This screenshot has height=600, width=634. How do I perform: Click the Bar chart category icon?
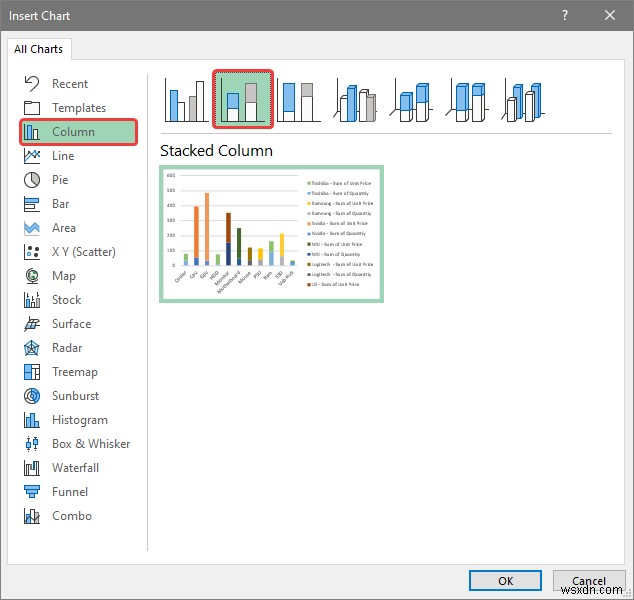coord(32,204)
